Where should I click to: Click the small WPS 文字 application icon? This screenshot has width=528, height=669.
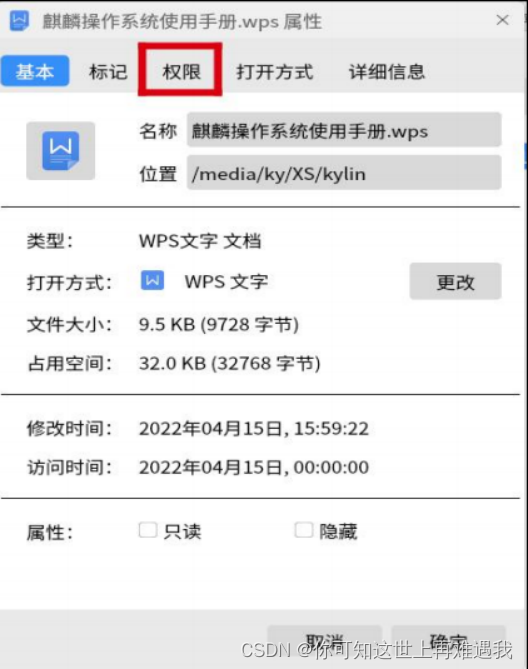(x=152, y=281)
